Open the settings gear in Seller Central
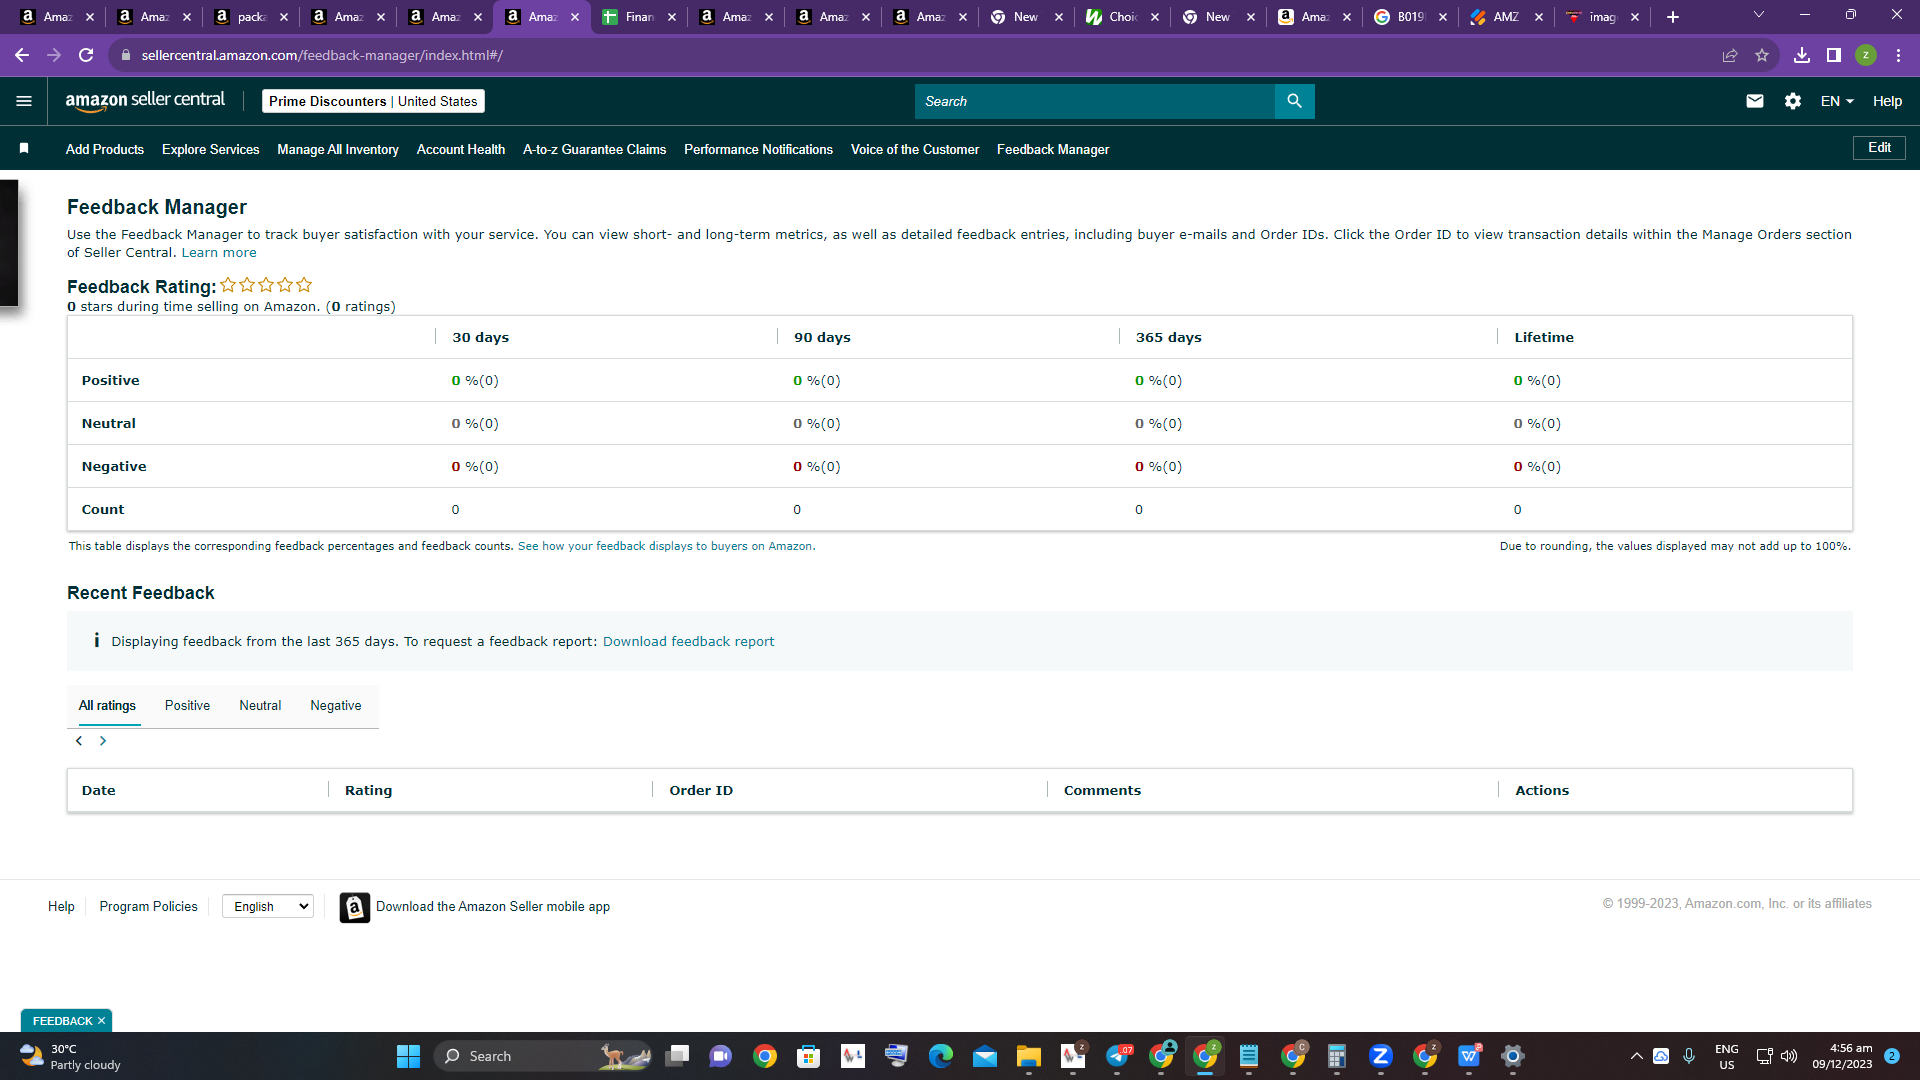 click(1792, 101)
